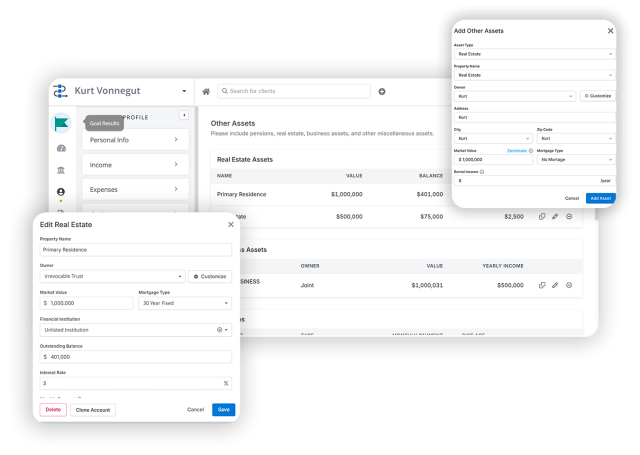Focus the Search for clients field
640x455 pixels.
[294, 91]
